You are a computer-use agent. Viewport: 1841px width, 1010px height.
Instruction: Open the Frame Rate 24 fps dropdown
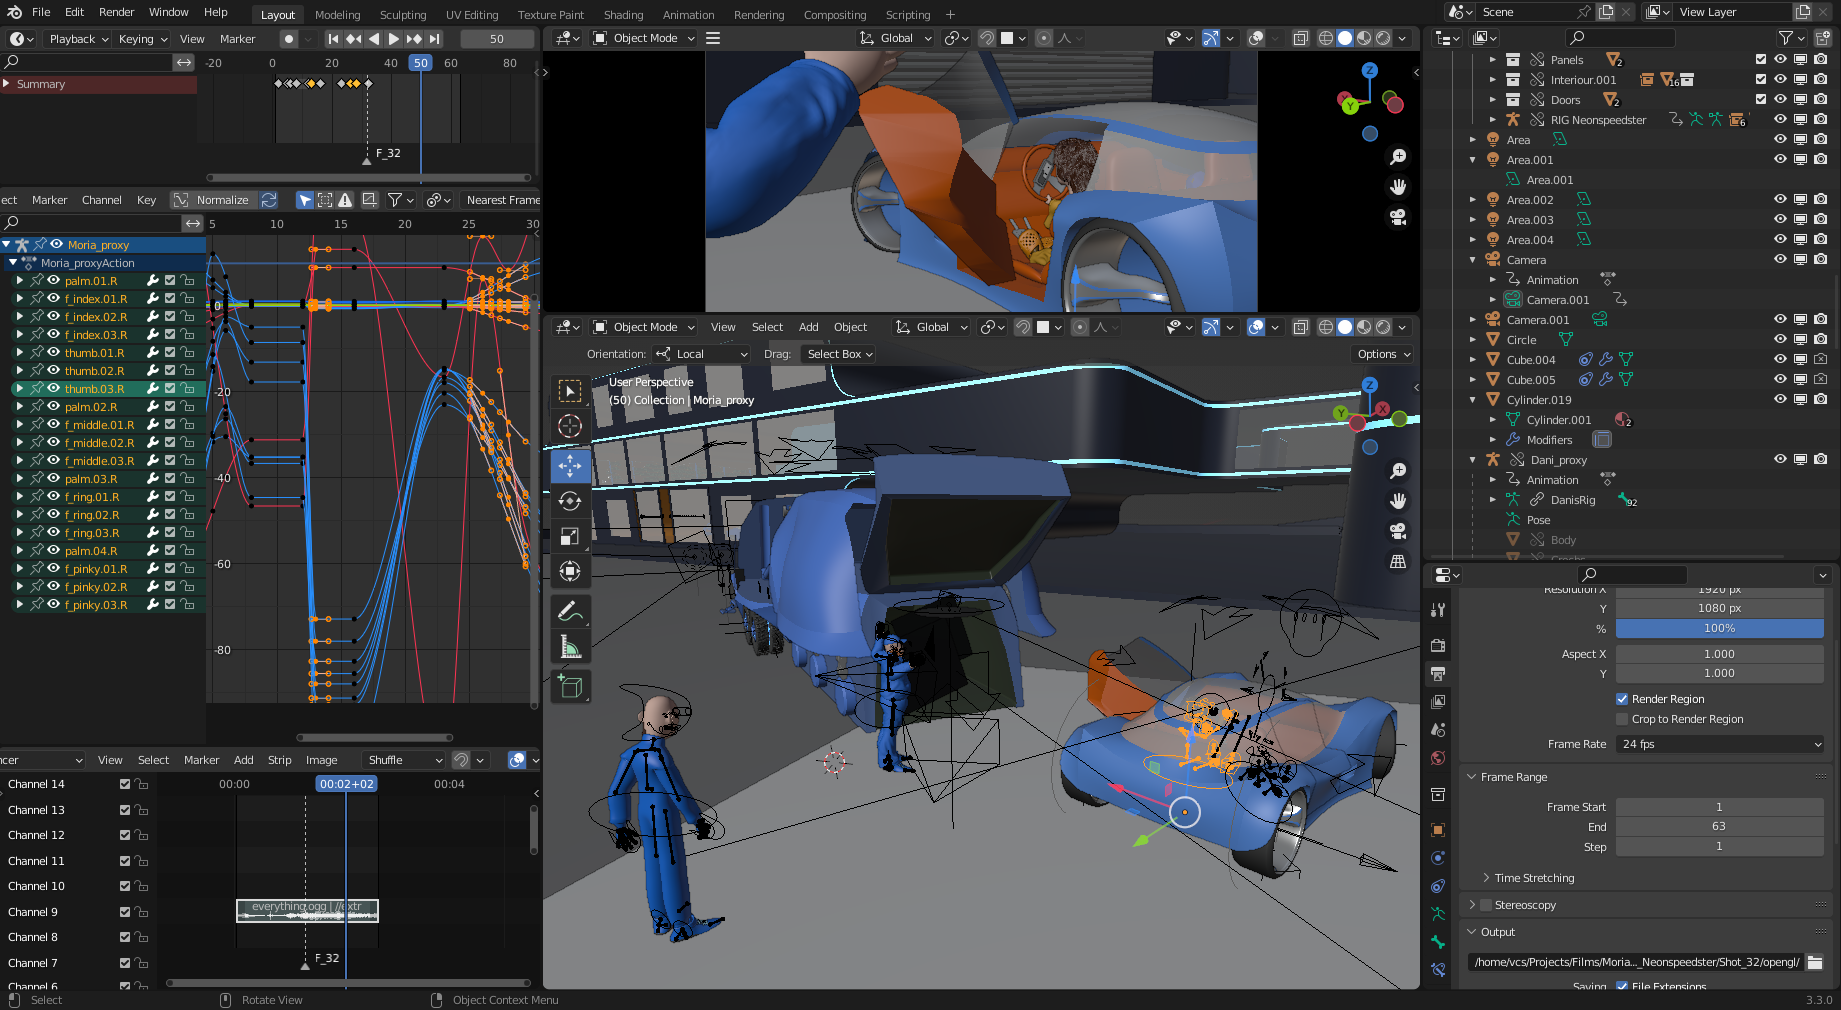point(1720,744)
